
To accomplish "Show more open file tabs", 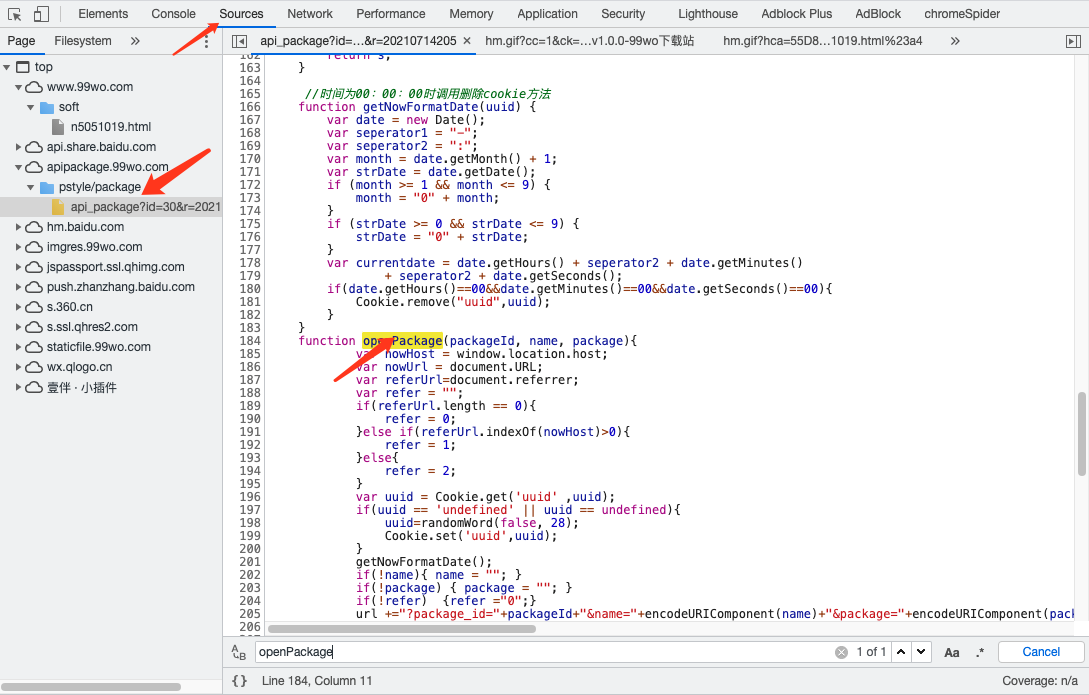I will click(x=954, y=41).
